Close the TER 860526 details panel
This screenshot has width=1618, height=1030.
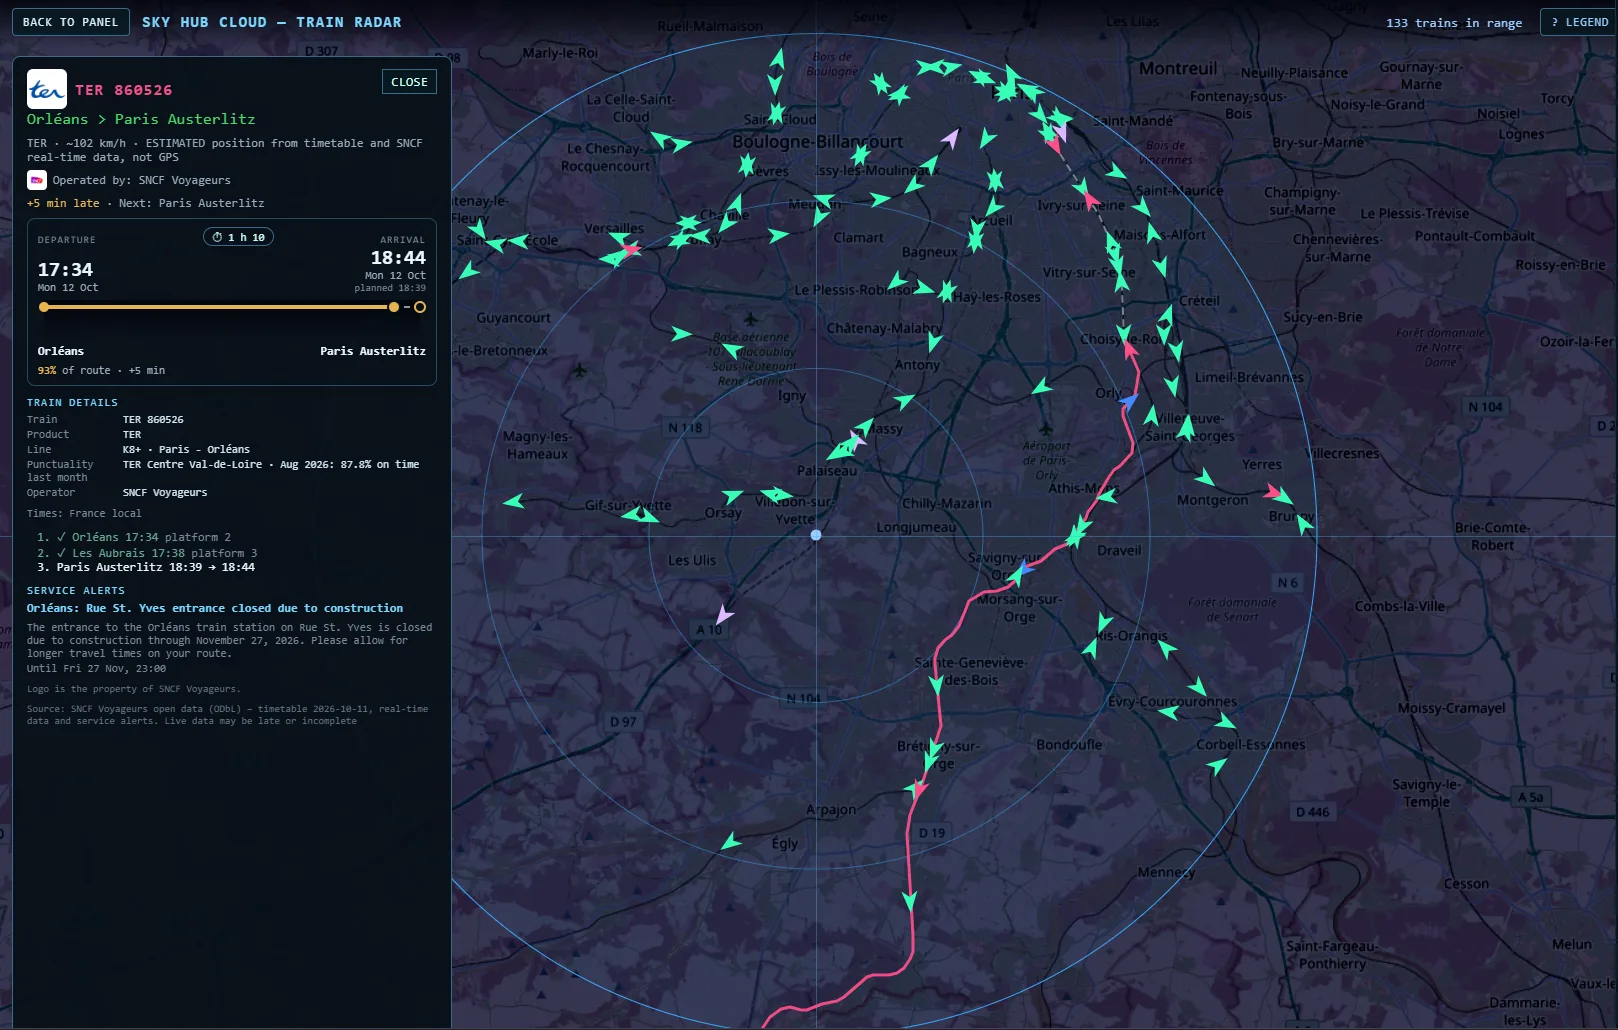[409, 82]
